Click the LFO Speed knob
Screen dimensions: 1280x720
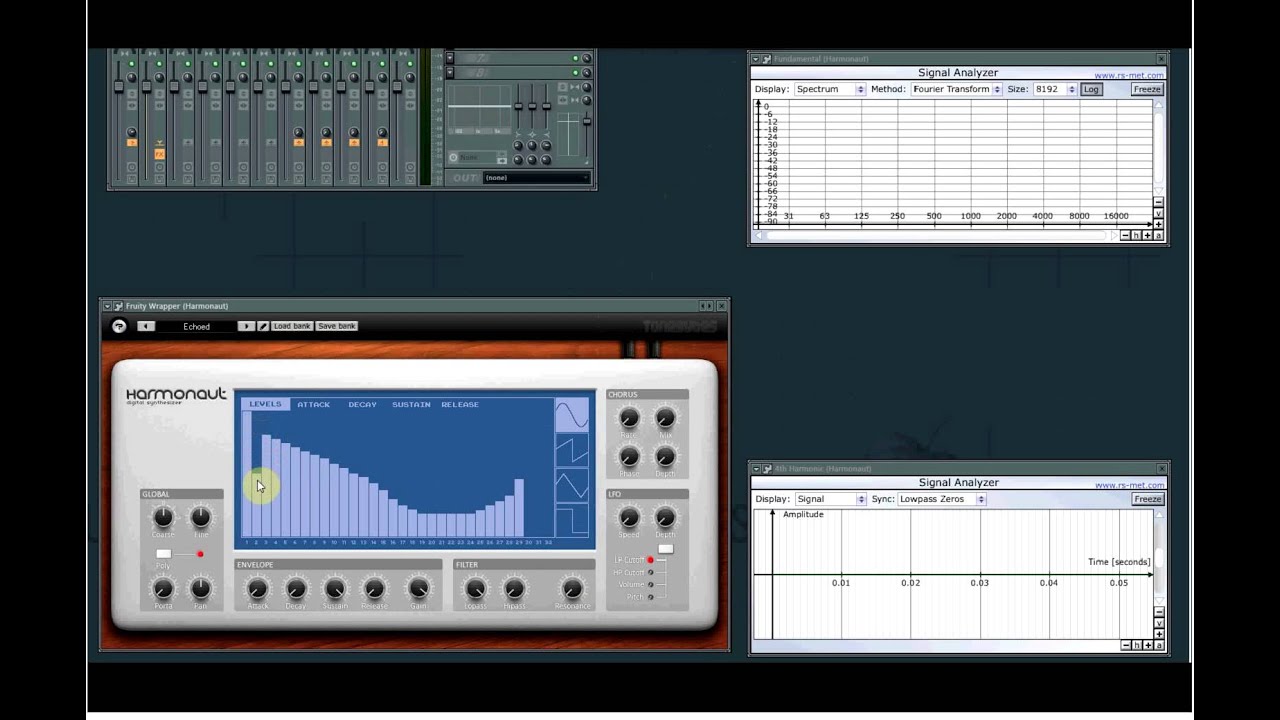click(x=629, y=517)
